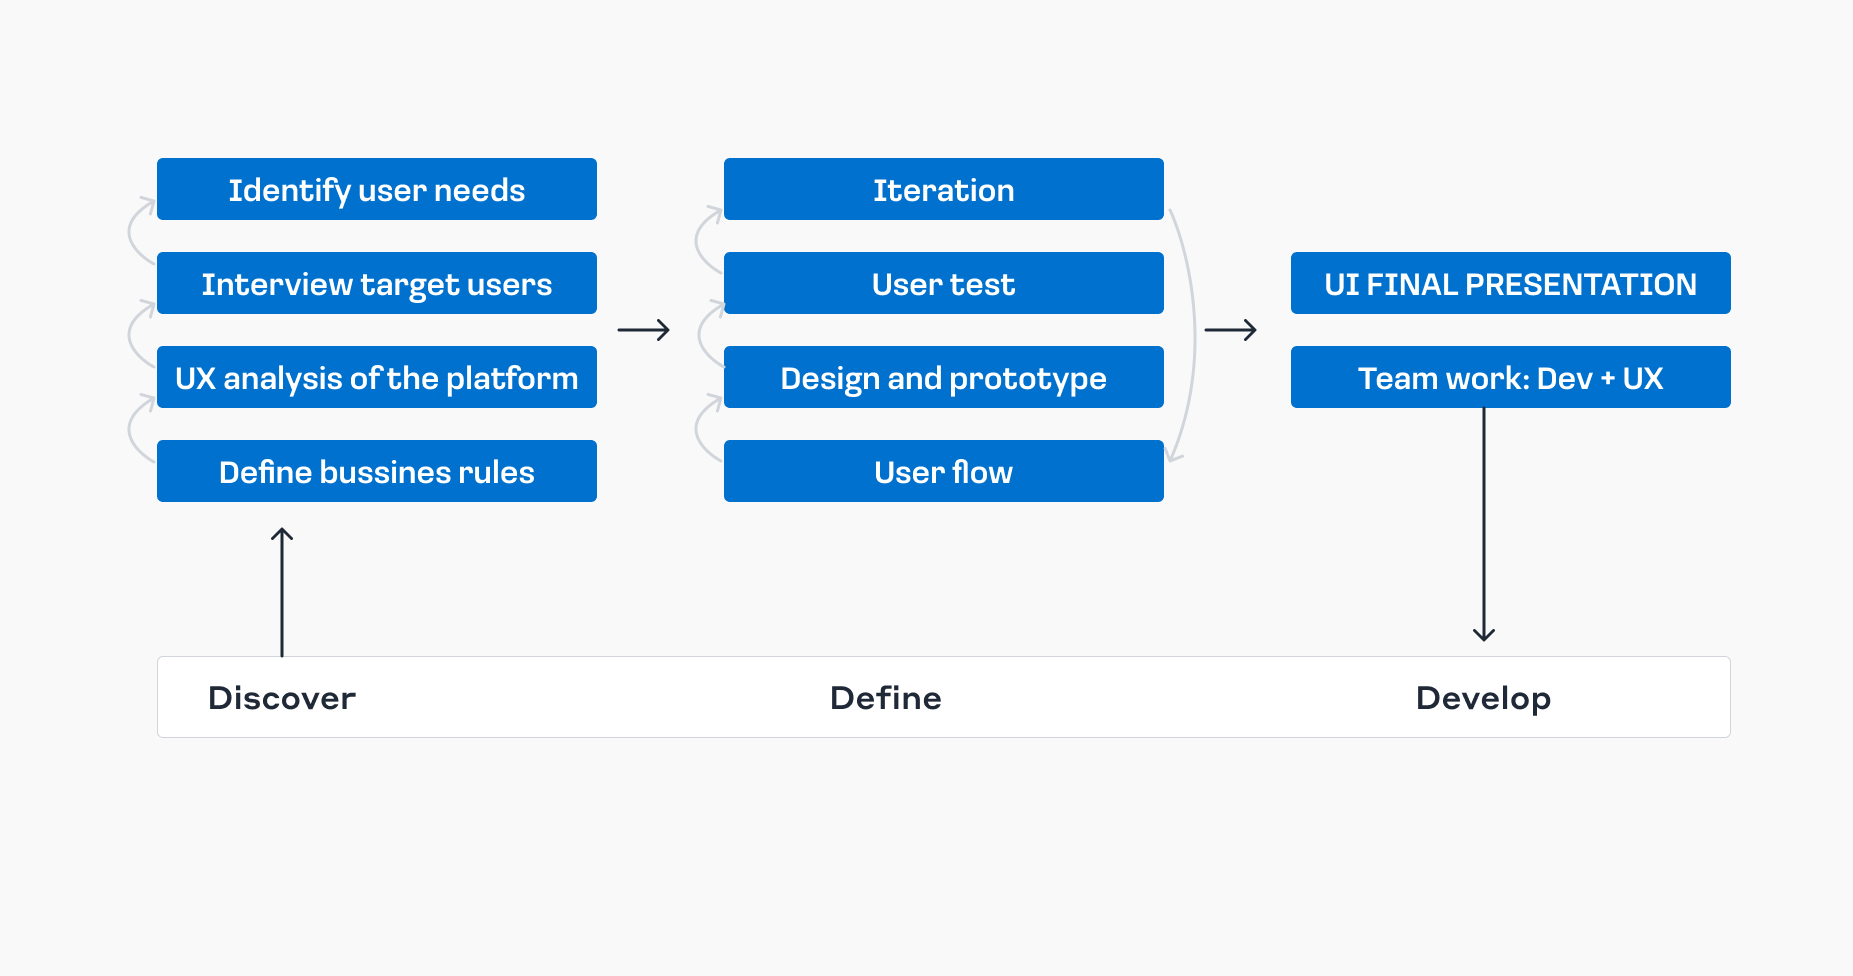
Task: Select the curved arrow linking User flow to Iteration
Action: click(x=1190, y=330)
